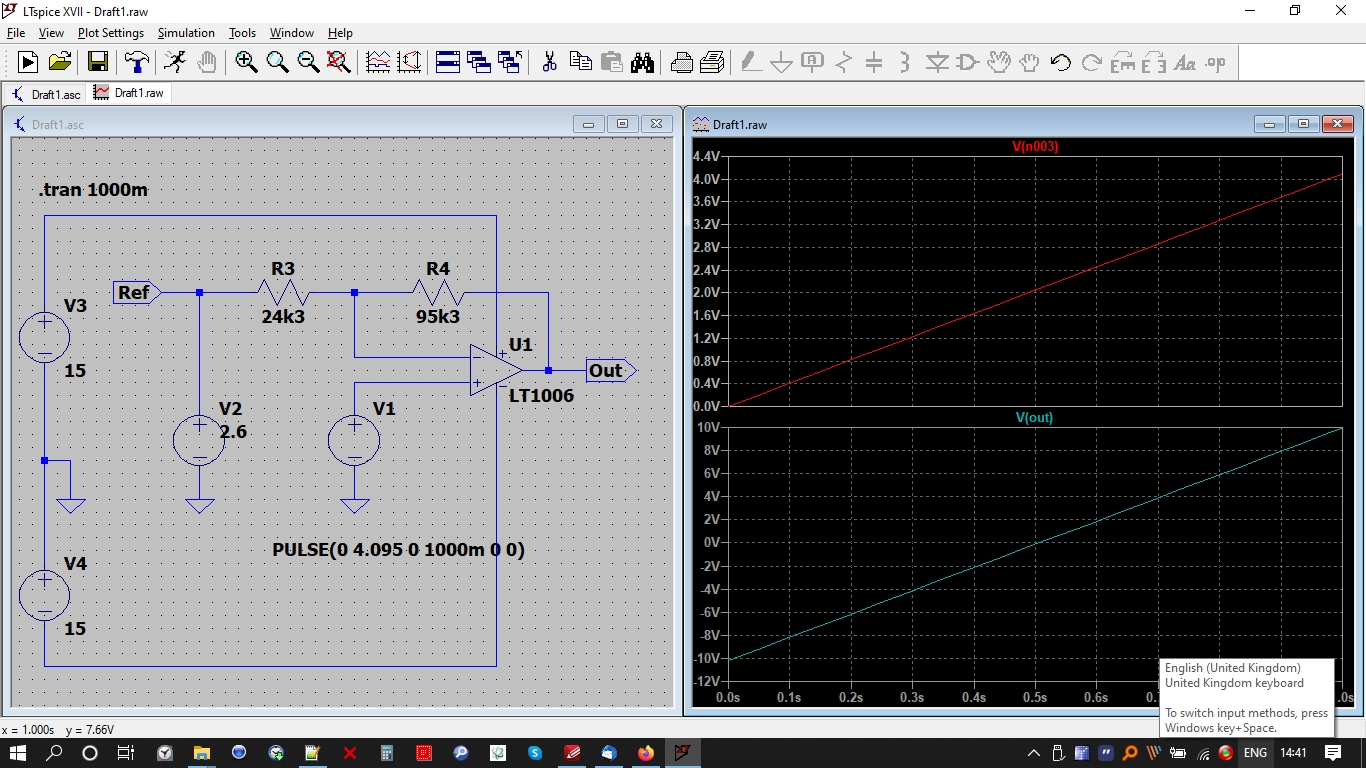Switch to the Draft1.asc tab
Image resolution: width=1366 pixels, height=768 pixels.
(46, 94)
